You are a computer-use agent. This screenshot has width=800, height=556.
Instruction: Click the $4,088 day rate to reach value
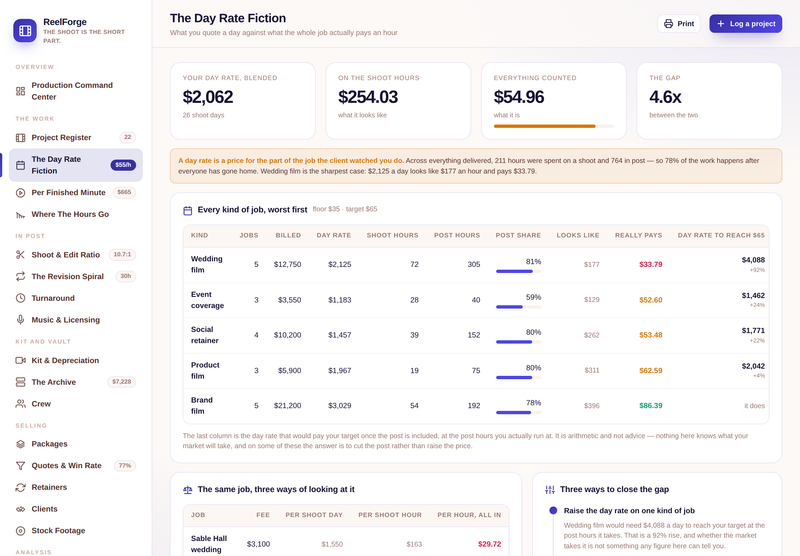(753, 260)
